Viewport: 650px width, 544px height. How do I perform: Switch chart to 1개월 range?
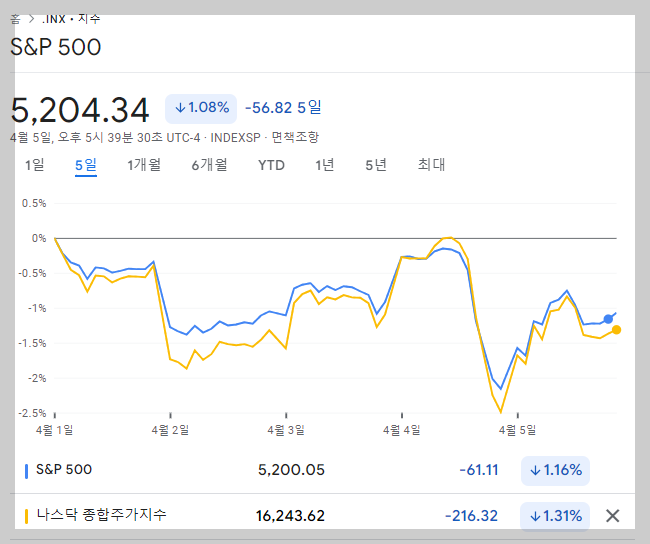(x=144, y=165)
